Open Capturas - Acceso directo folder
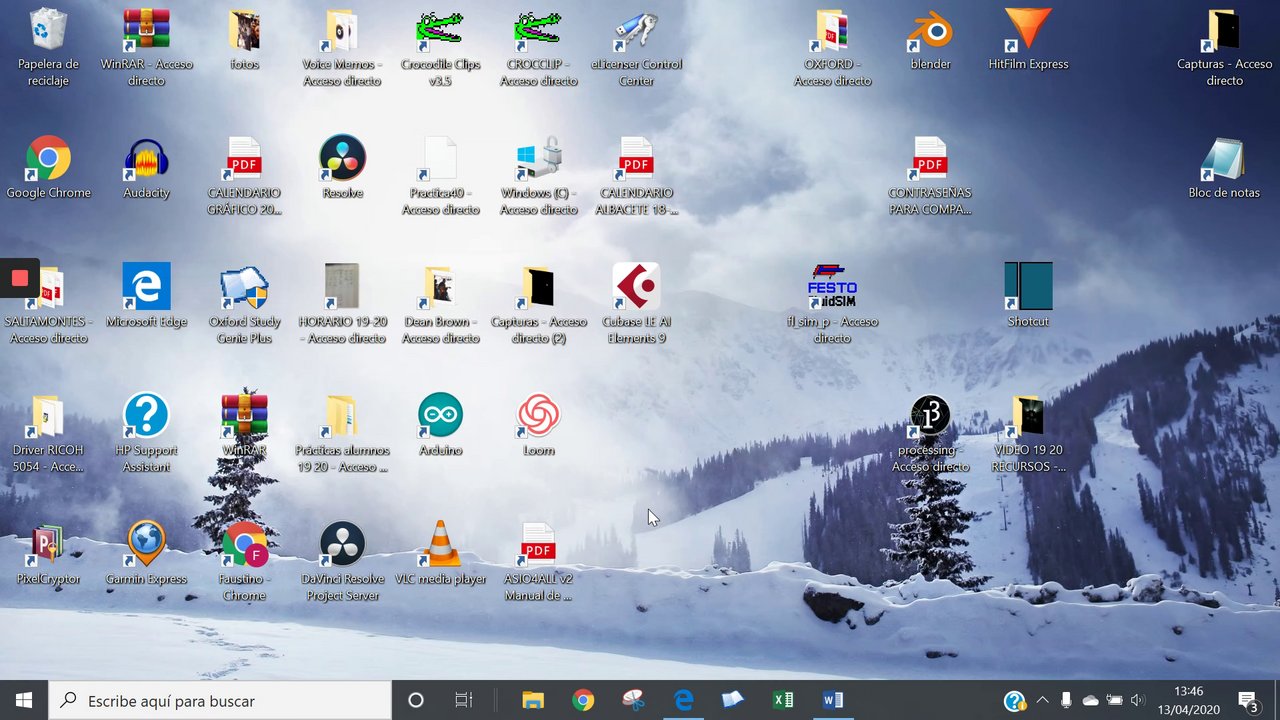 (x=1224, y=47)
